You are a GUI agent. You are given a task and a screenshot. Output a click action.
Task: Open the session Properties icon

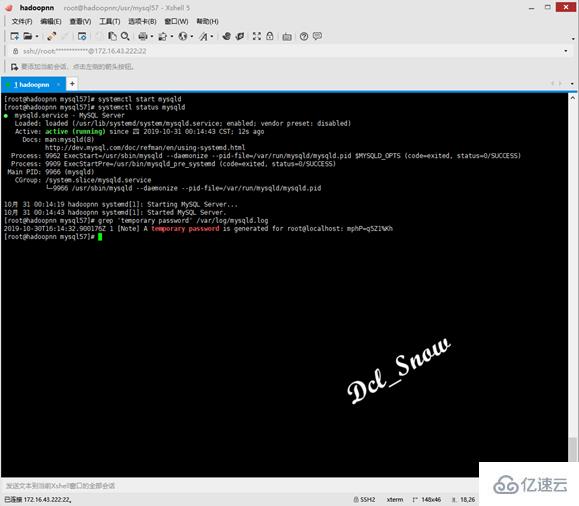pyautogui.click(x=82, y=36)
